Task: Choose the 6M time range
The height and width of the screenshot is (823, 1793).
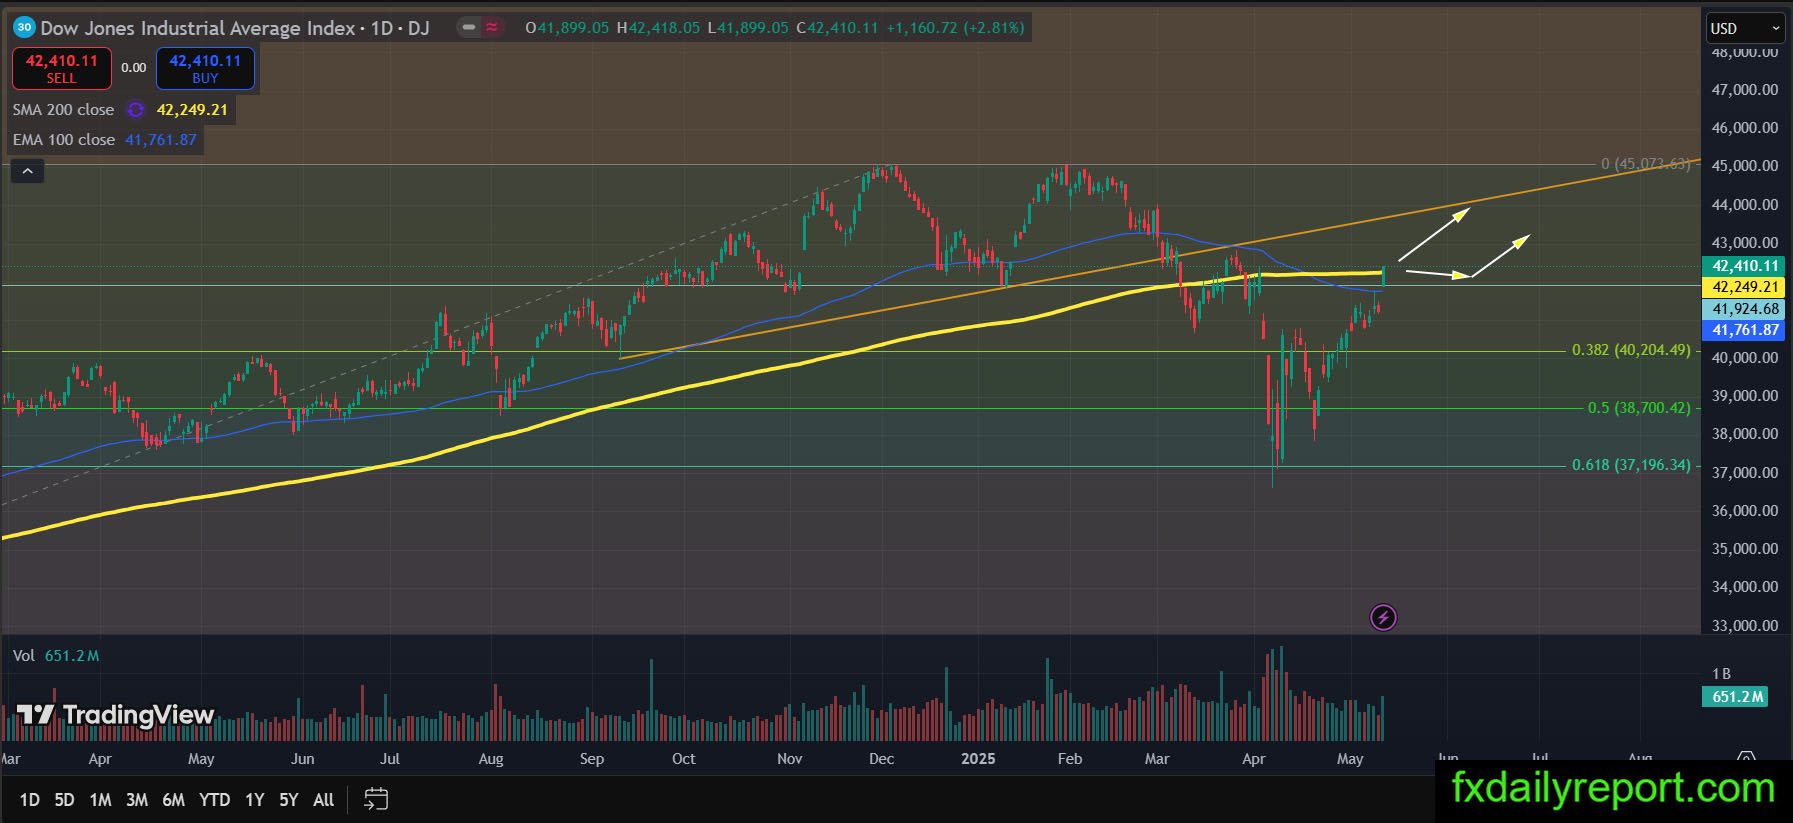Action: 173,800
